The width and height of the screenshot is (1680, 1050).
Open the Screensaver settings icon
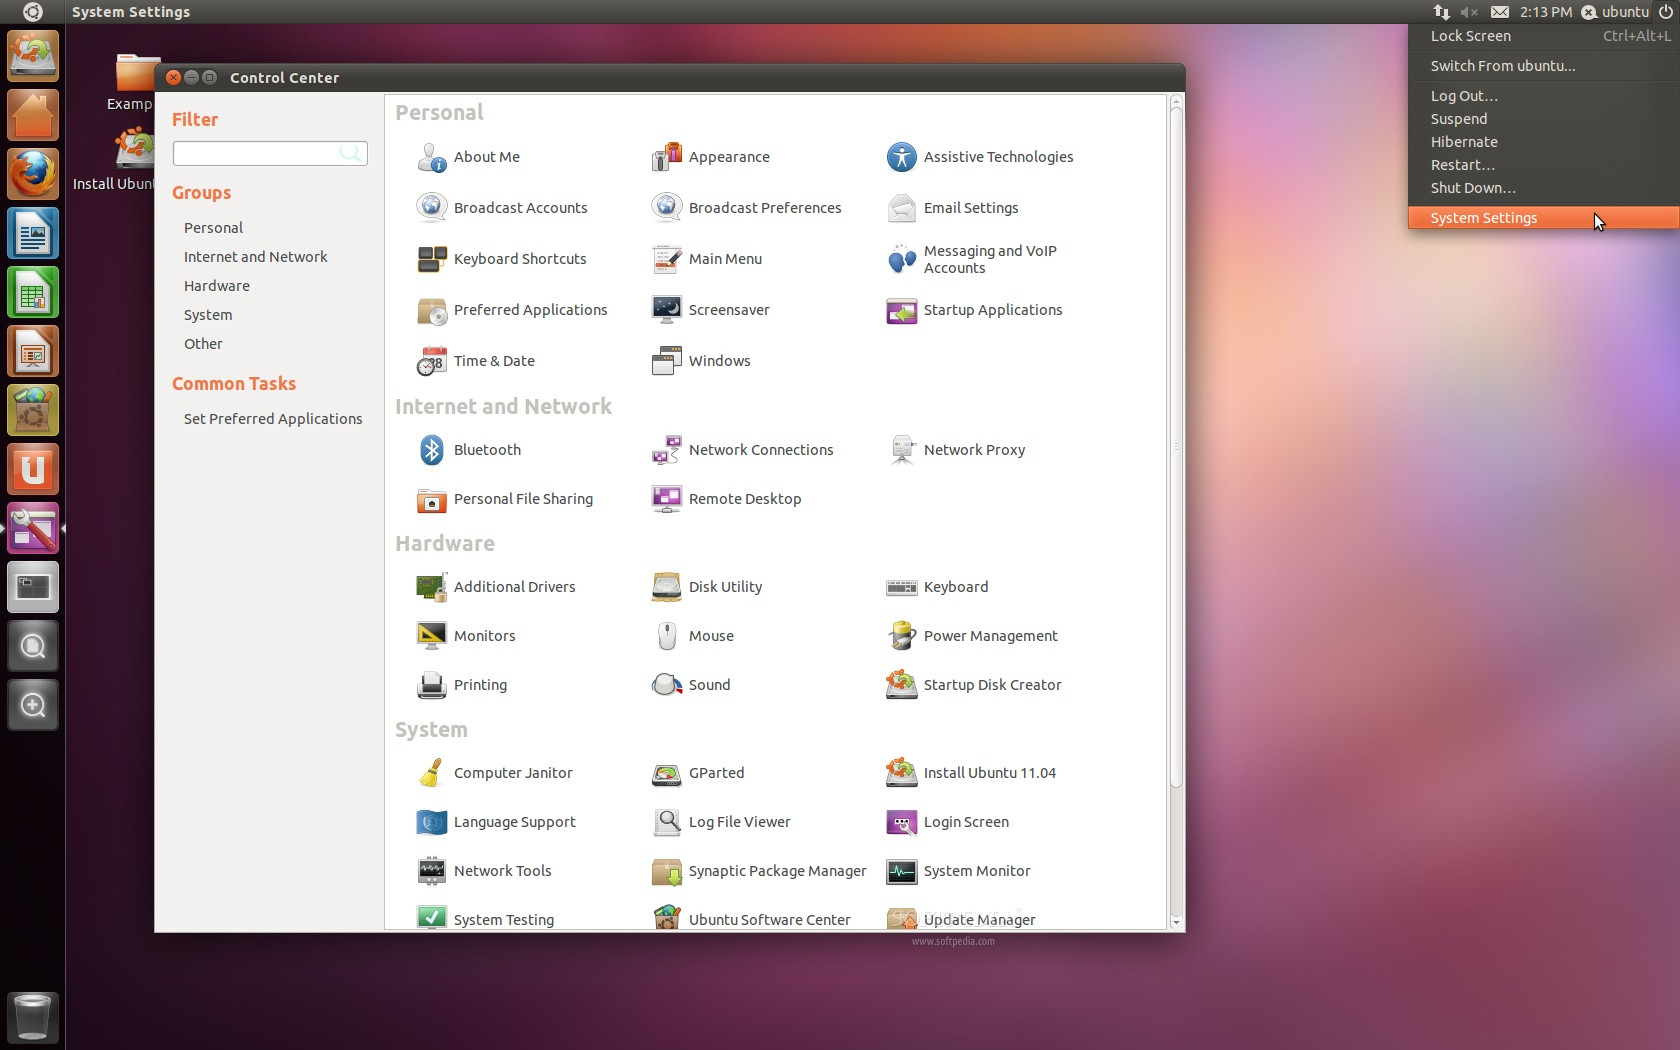(x=667, y=310)
